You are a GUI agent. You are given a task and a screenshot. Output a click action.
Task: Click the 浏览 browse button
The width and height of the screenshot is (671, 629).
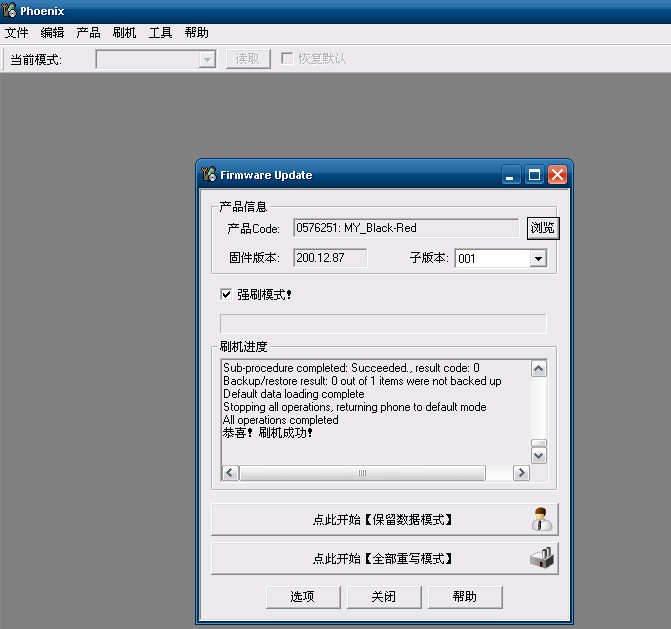(x=543, y=228)
